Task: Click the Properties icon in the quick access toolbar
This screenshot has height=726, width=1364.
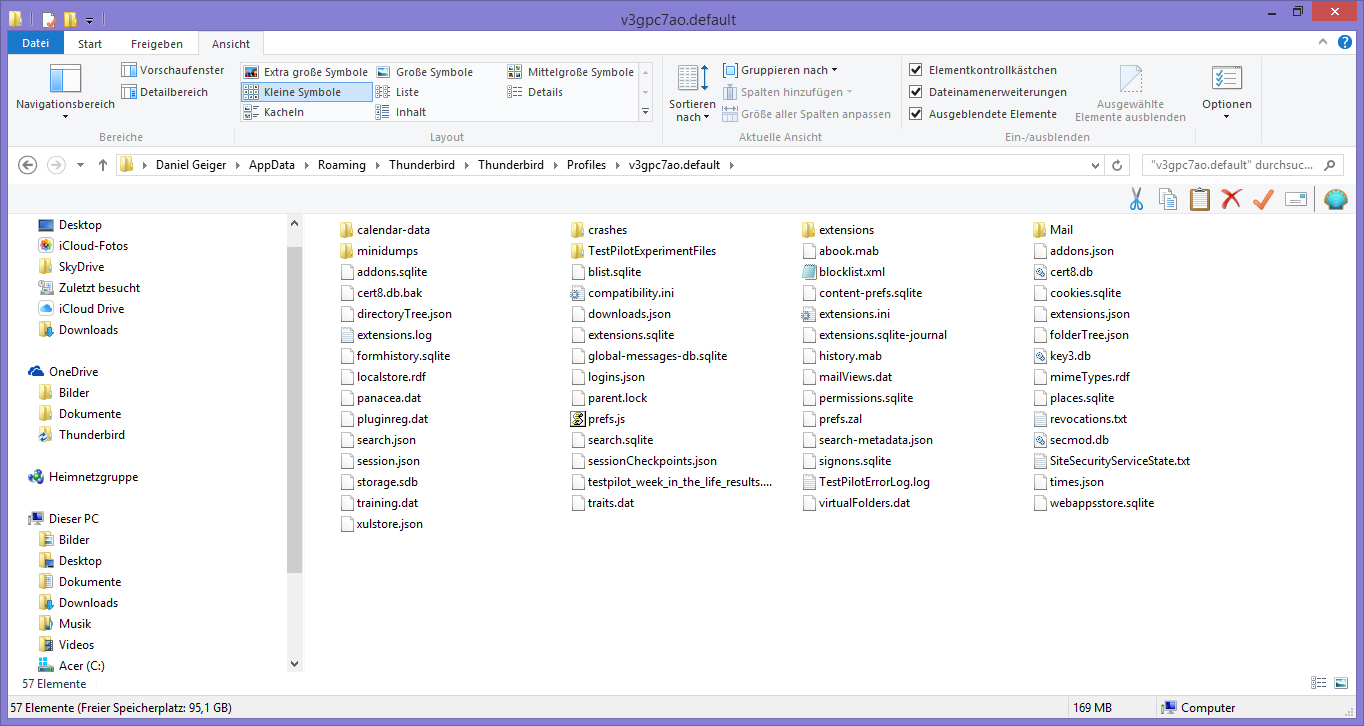Action: (x=49, y=18)
